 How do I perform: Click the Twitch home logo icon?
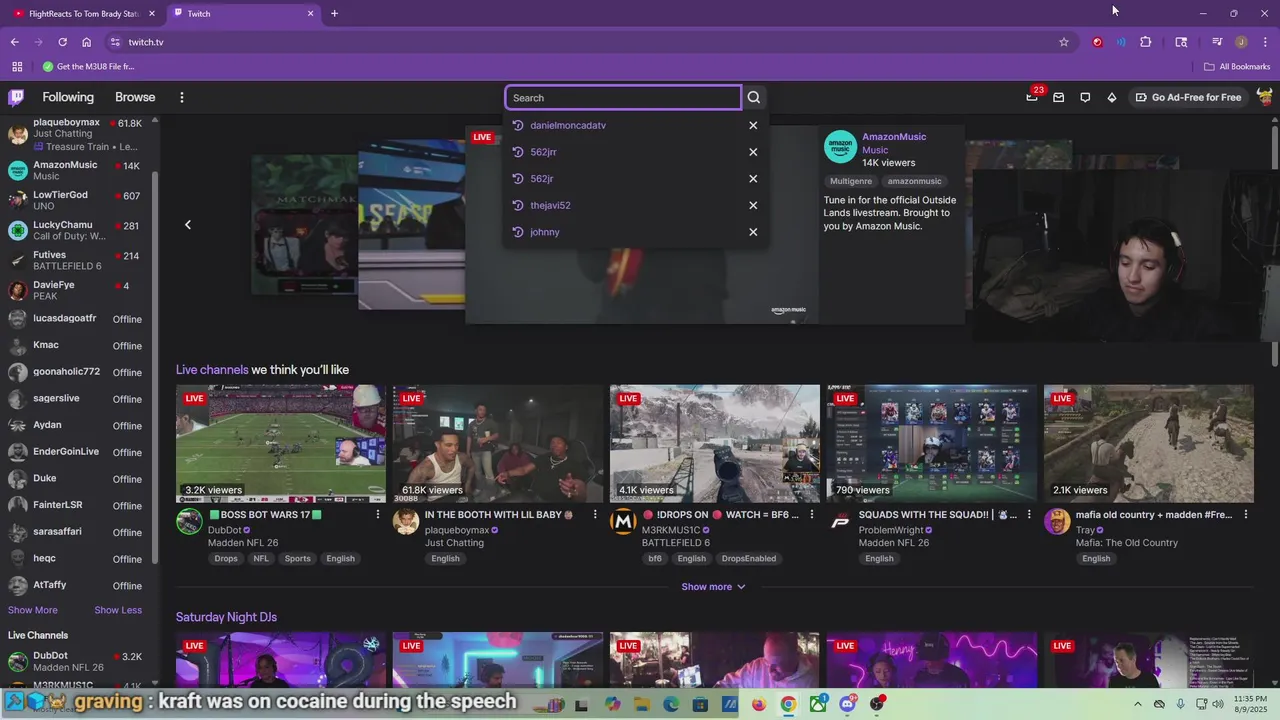click(x=16, y=97)
